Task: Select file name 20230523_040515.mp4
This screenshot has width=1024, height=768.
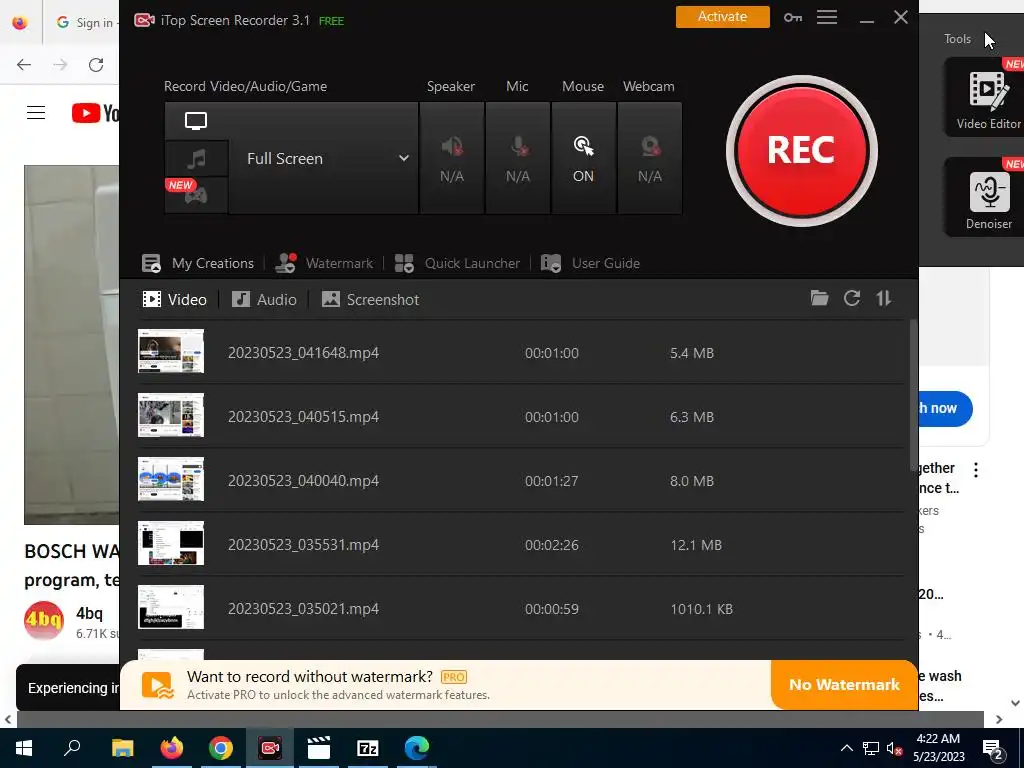Action: [x=303, y=417]
